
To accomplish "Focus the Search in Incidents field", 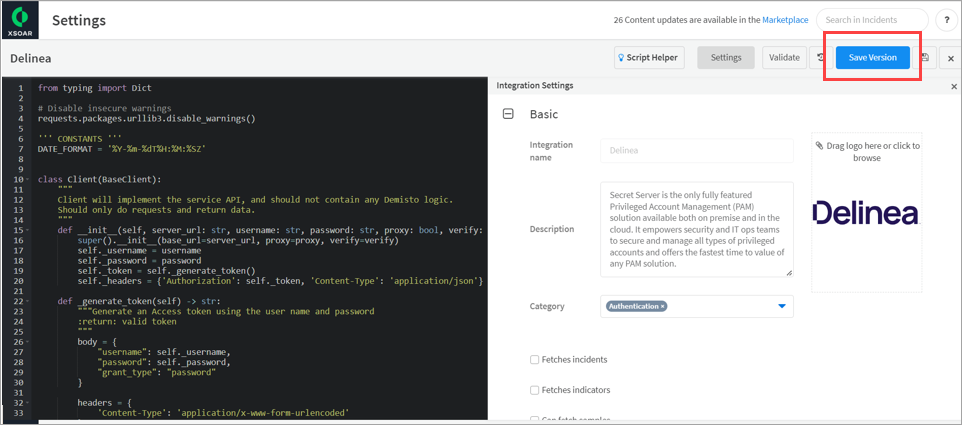I will pos(872,20).
